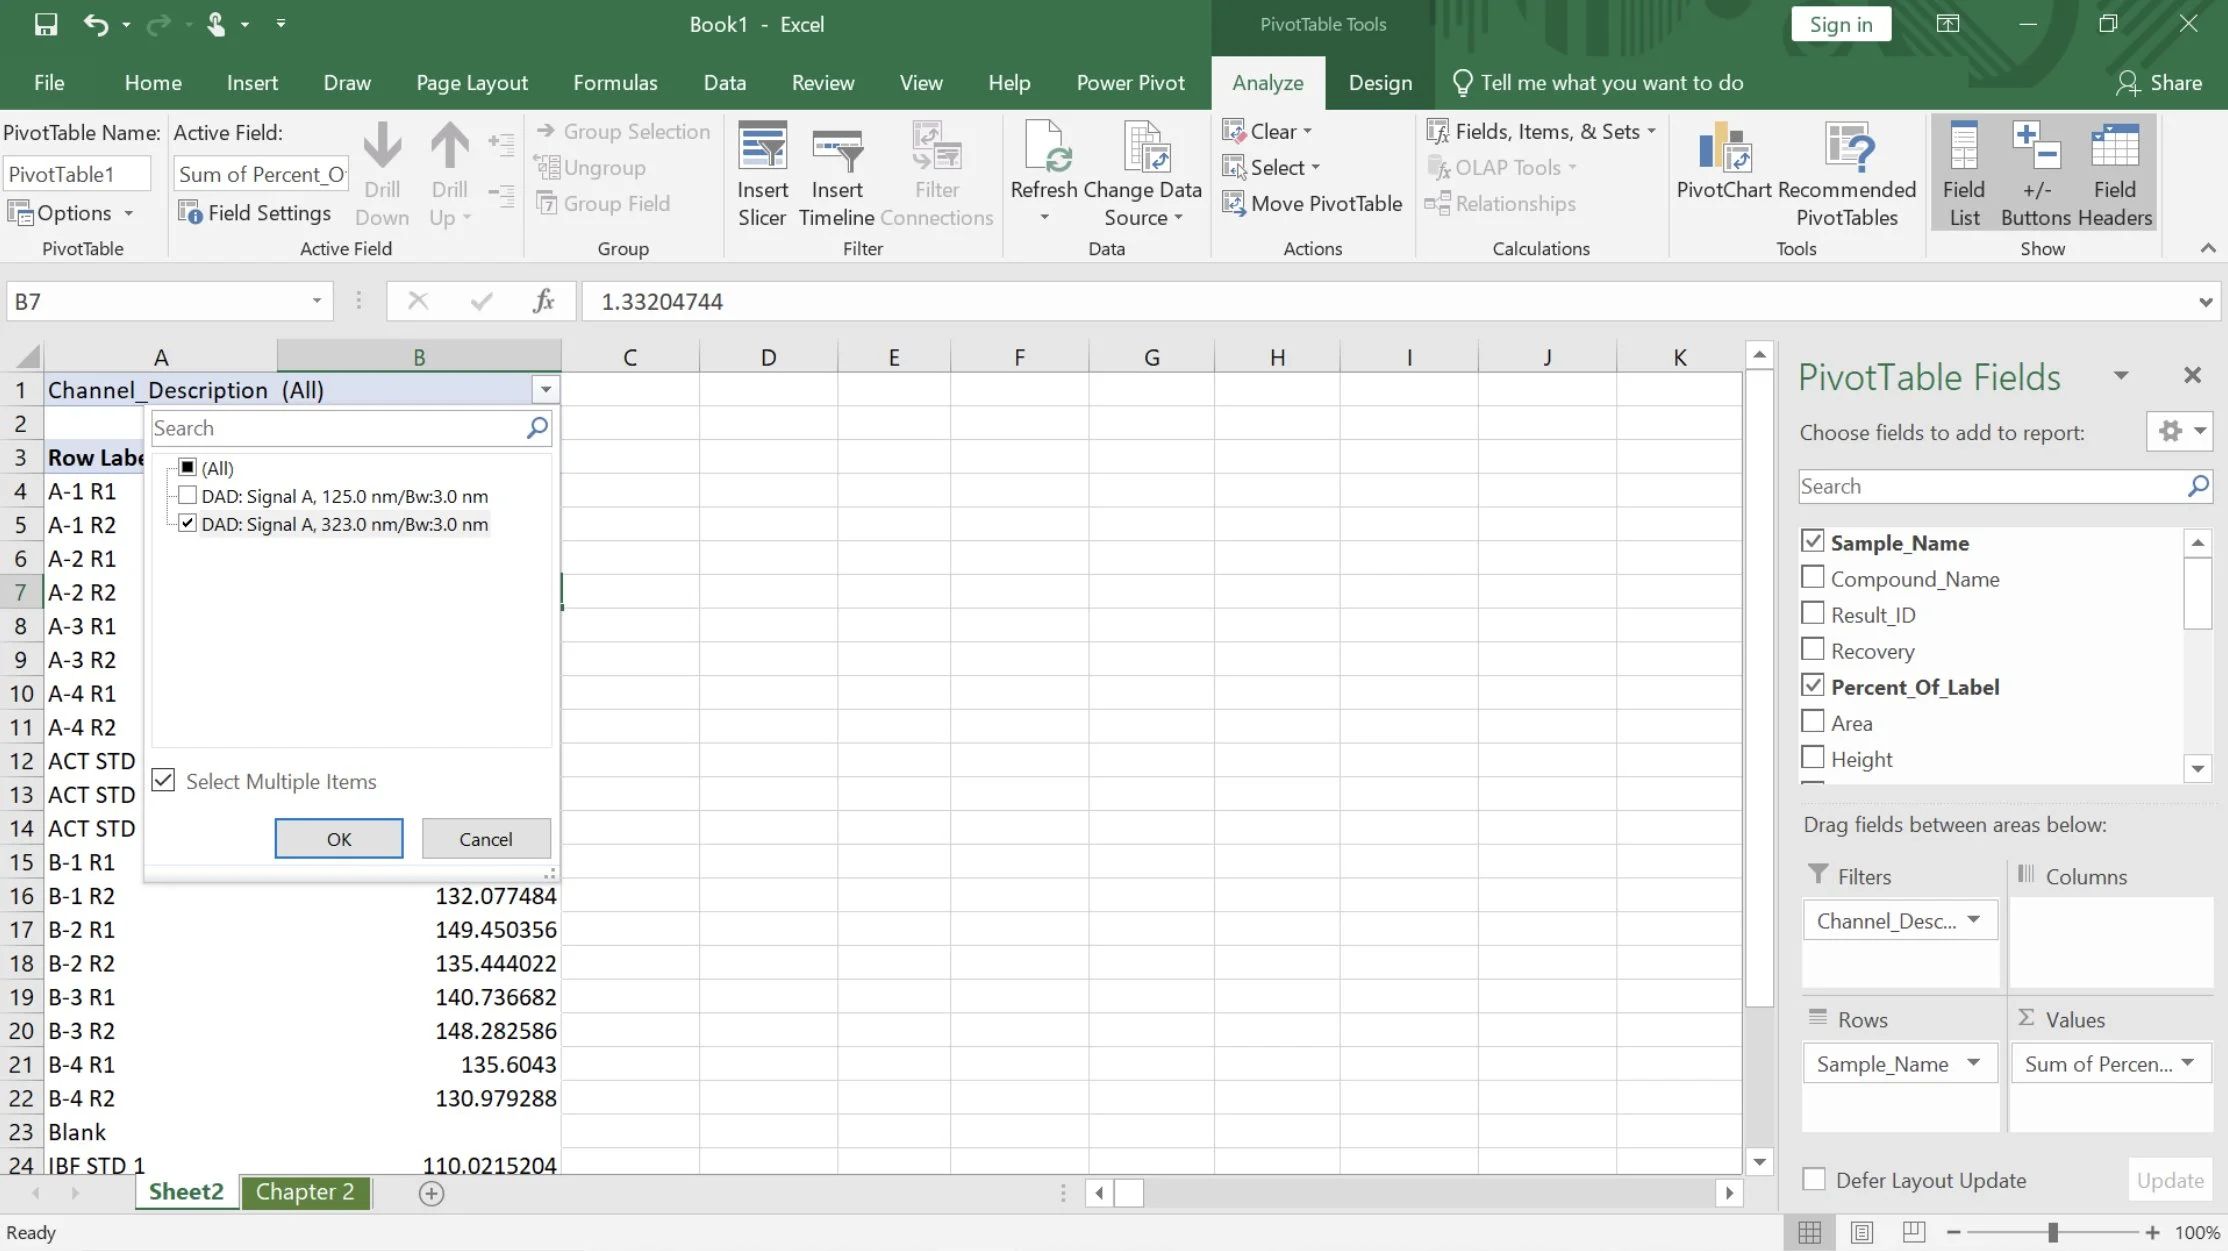Image resolution: width=2228 pixels, height=1251 pixels.
Task: Open the Chapter 2 sheet tab
Action: (x=304, y=1192)
